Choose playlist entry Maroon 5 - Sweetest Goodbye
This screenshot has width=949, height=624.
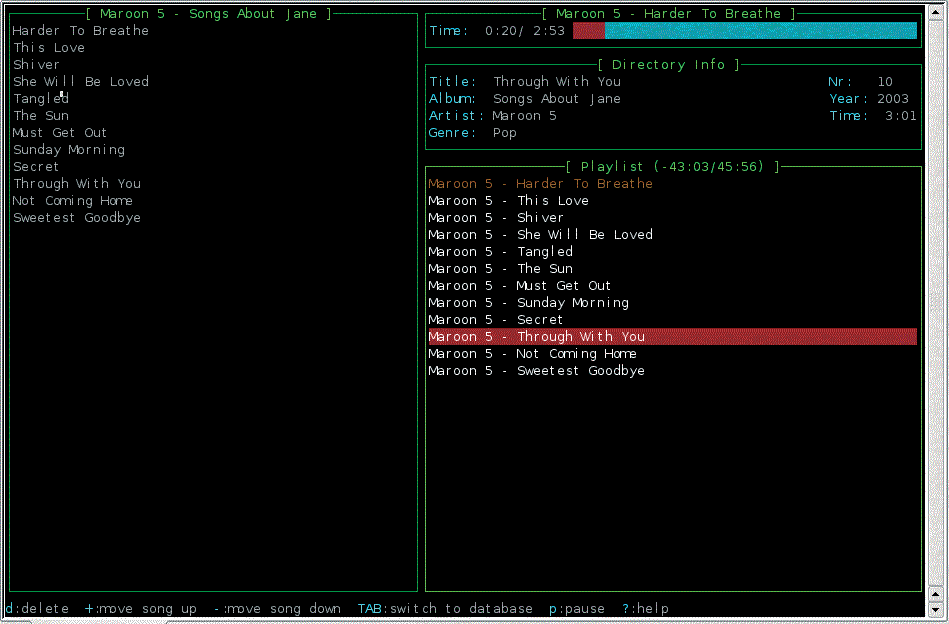tap(536, 370)
